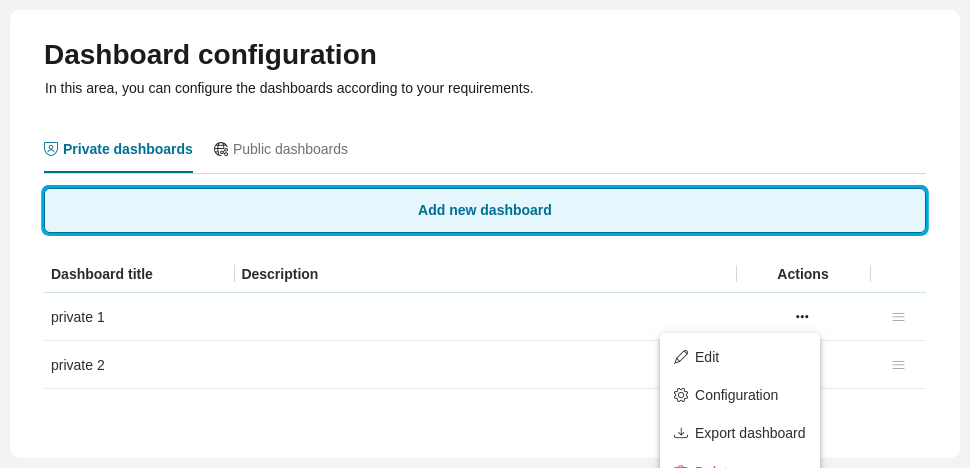Image resolution: width=970 pixels, height=468 pixels.
Task: Click the drag handle icon for private 2
Action: coord(898,365)
